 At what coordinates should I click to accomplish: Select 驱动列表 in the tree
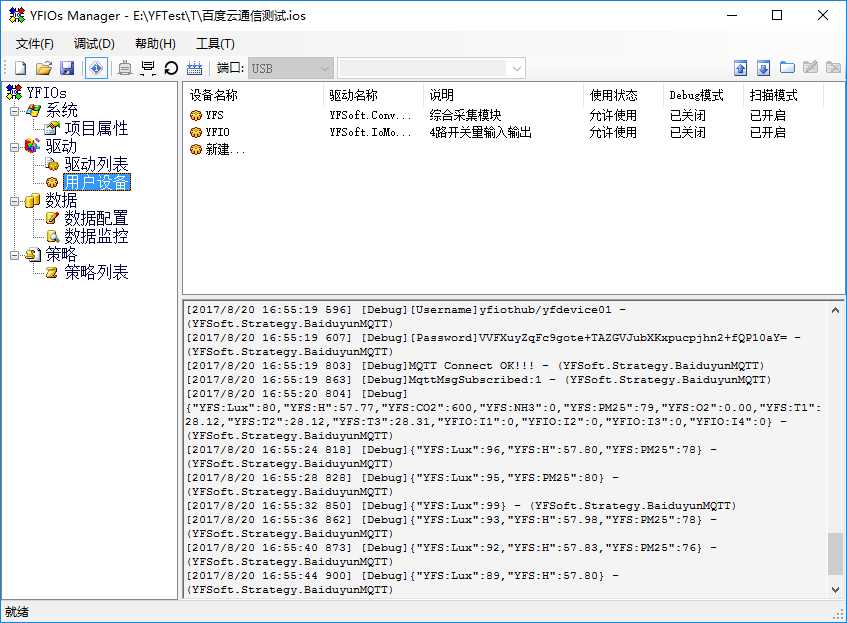pyautogui.click(x=96, y=164)
